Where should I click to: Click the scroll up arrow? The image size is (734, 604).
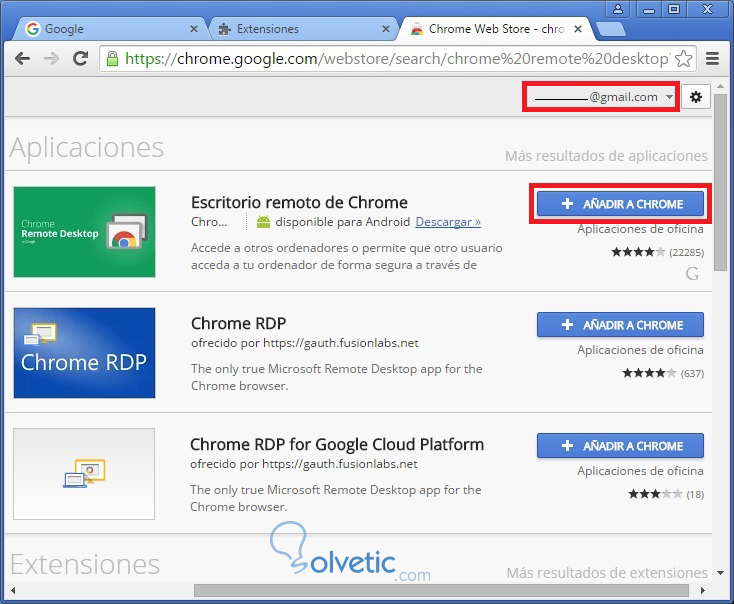[720, 86]
